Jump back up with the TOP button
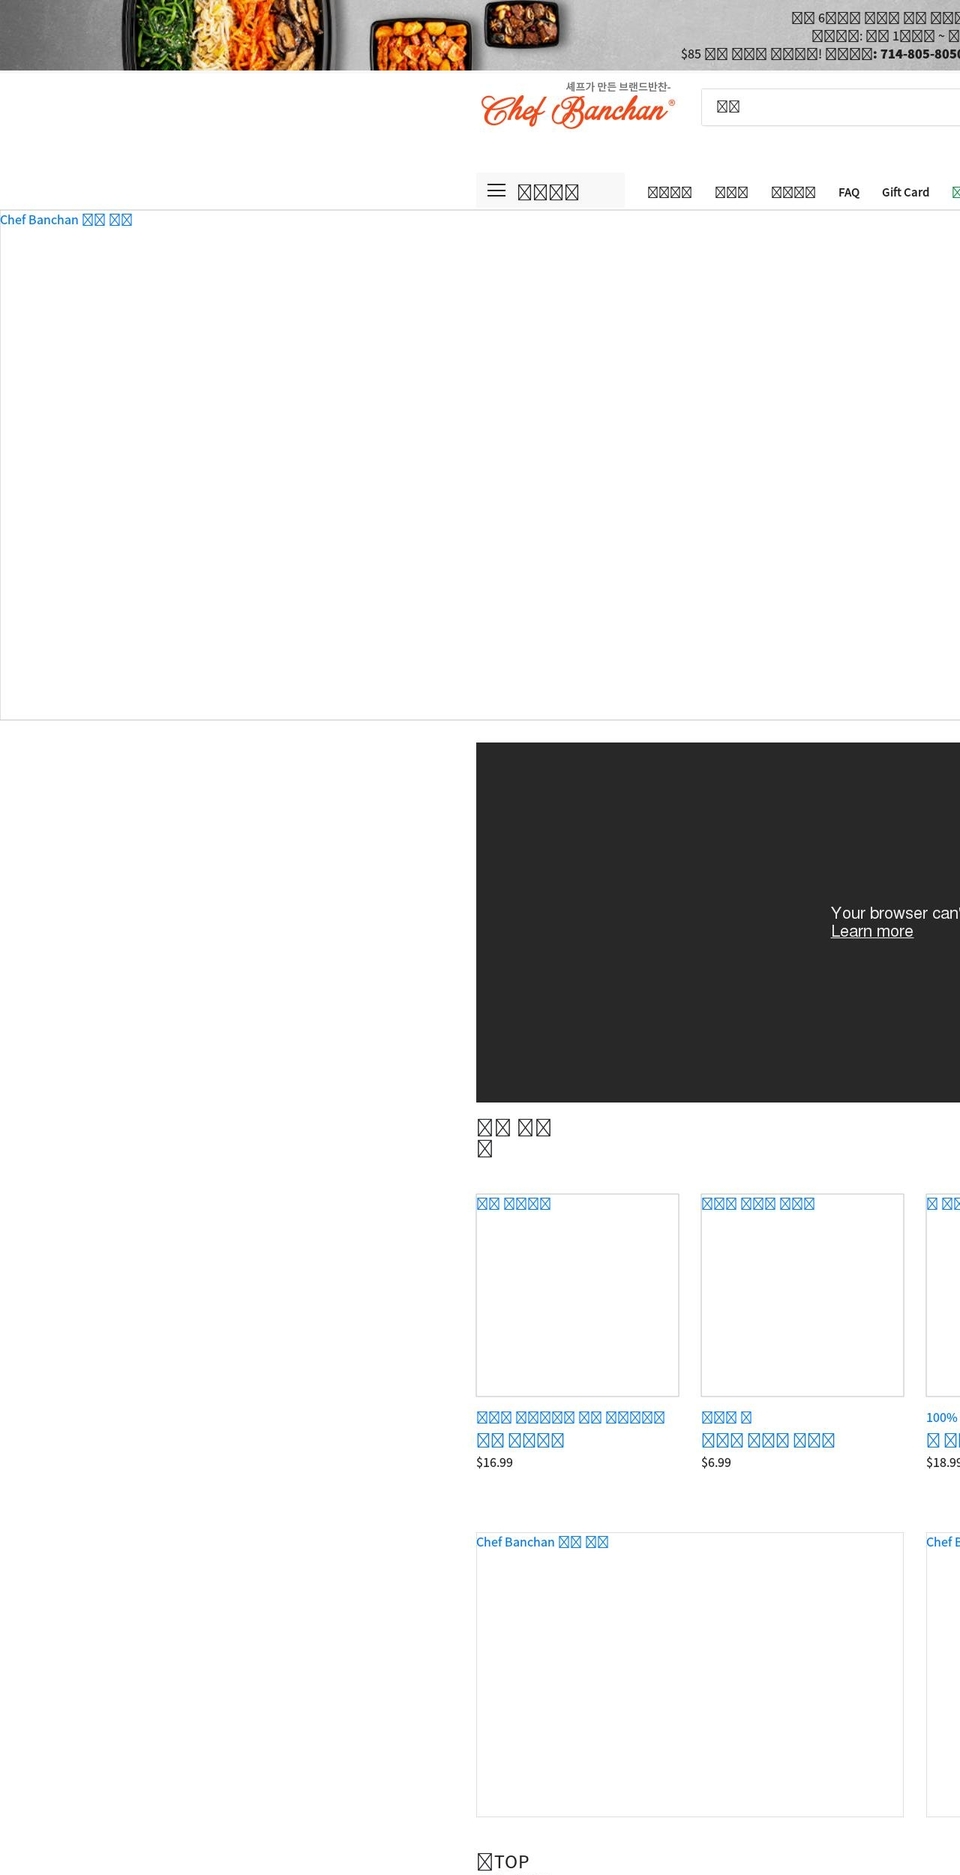 503,1861
